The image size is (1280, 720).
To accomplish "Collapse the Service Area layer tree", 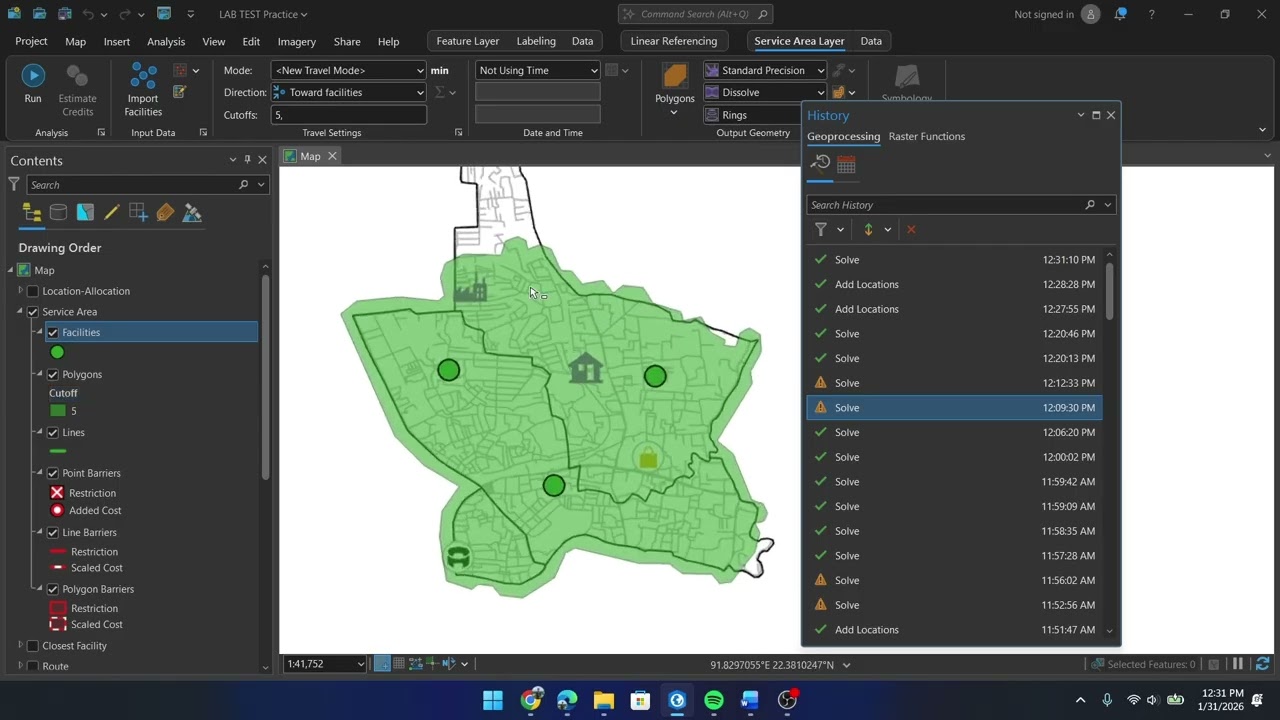I will [x=20, y=312].
